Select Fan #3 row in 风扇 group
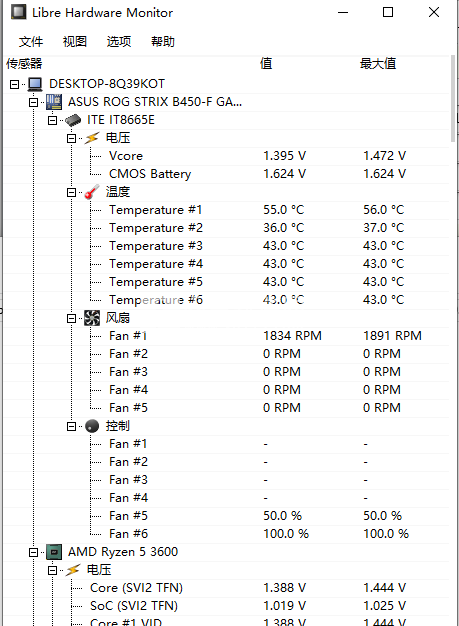The height and width of the screenshot is (626, 459). (227, 372)
